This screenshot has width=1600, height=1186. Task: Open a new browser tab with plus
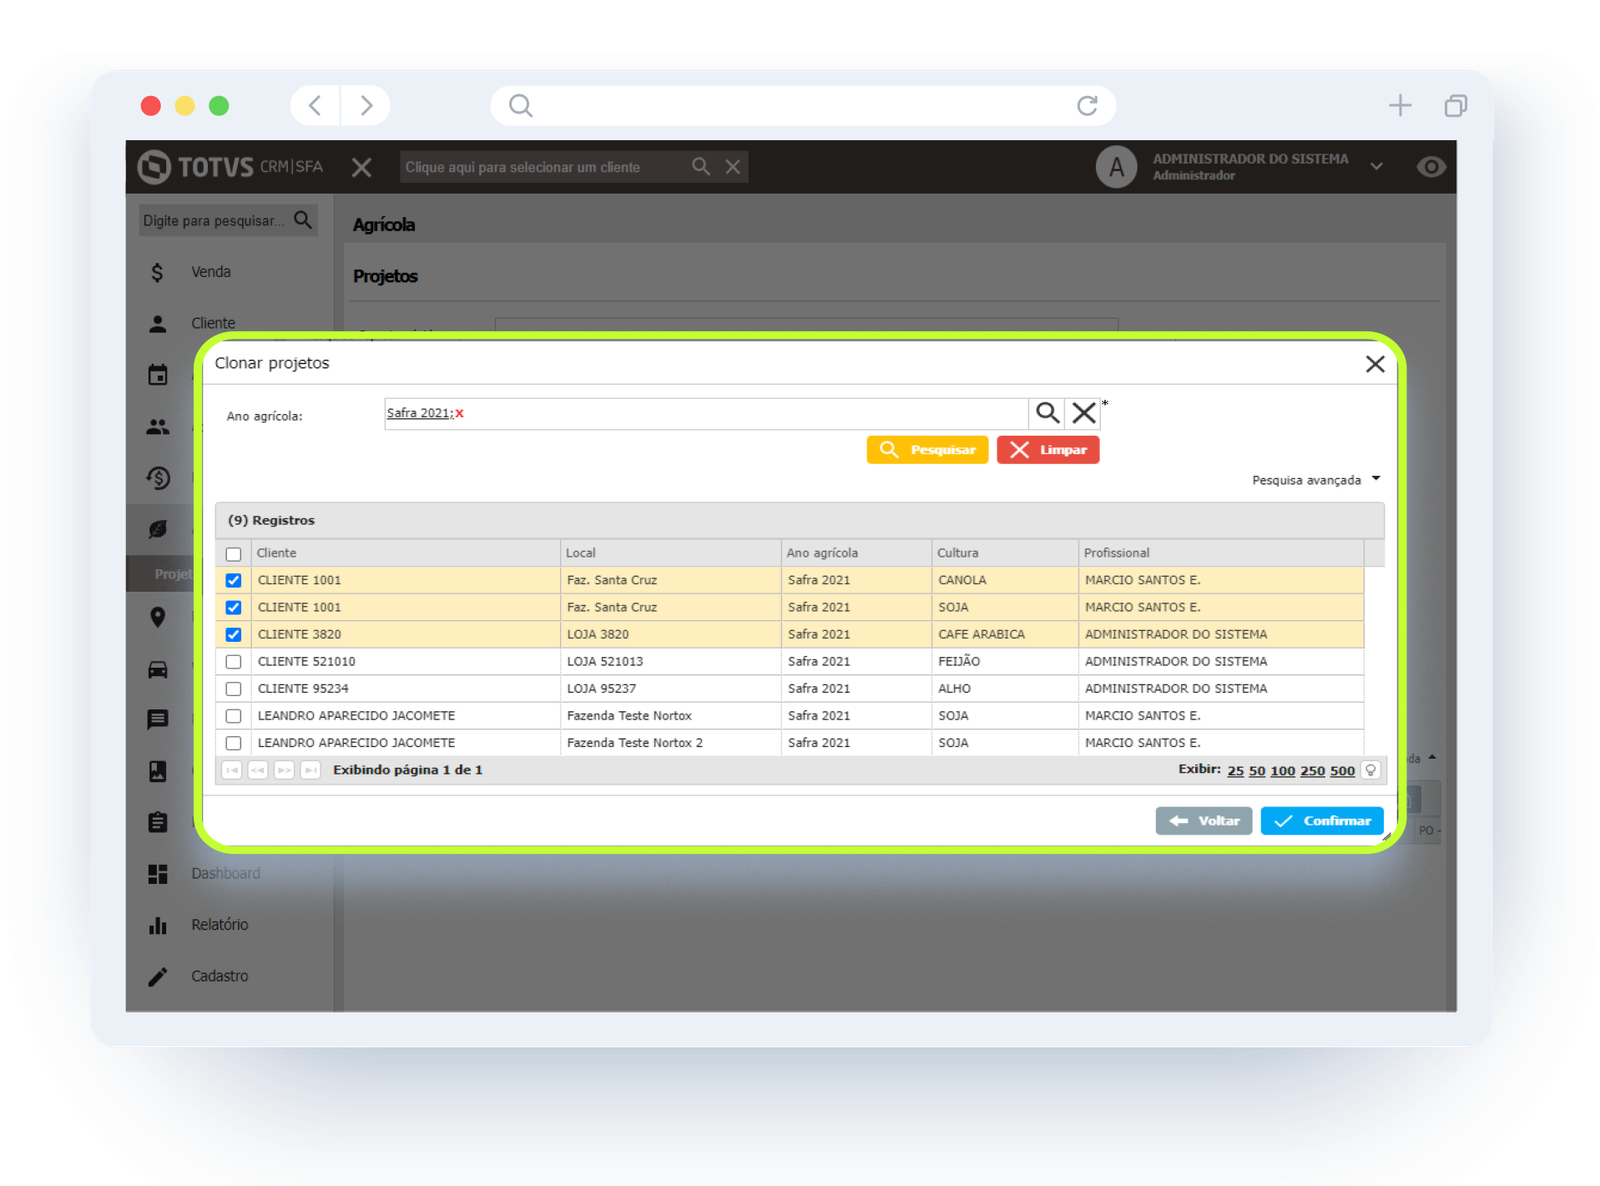1400,105
